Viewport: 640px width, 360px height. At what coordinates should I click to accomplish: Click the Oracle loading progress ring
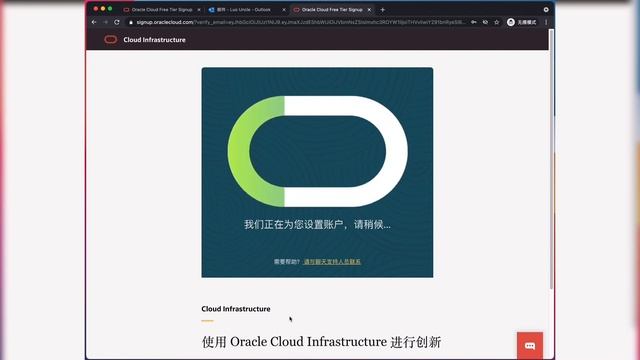(318, 151)
